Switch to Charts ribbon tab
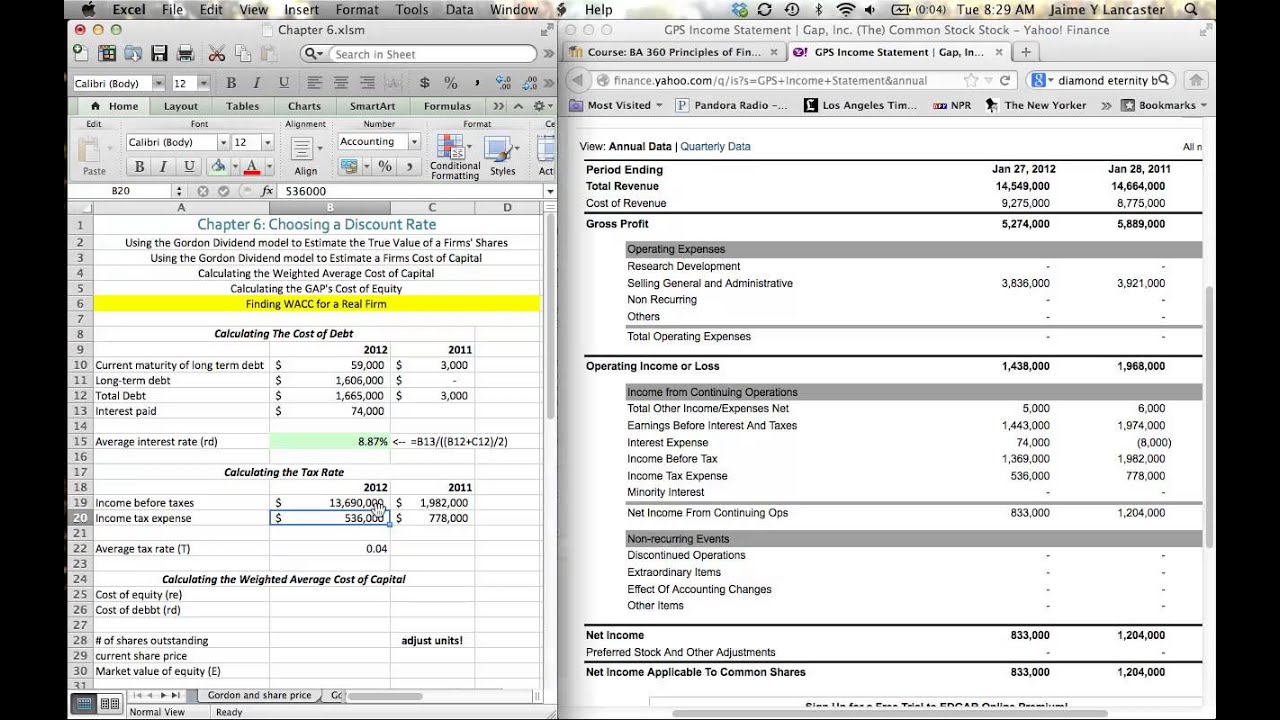 (305, 106)
